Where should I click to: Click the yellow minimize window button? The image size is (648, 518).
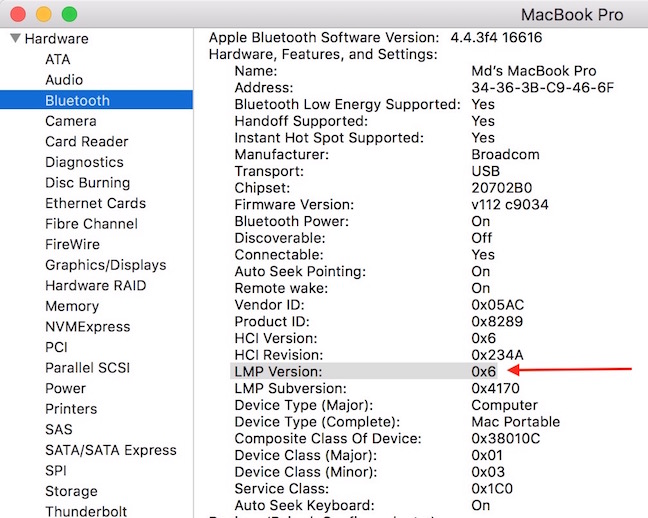[x=44, y=14]
